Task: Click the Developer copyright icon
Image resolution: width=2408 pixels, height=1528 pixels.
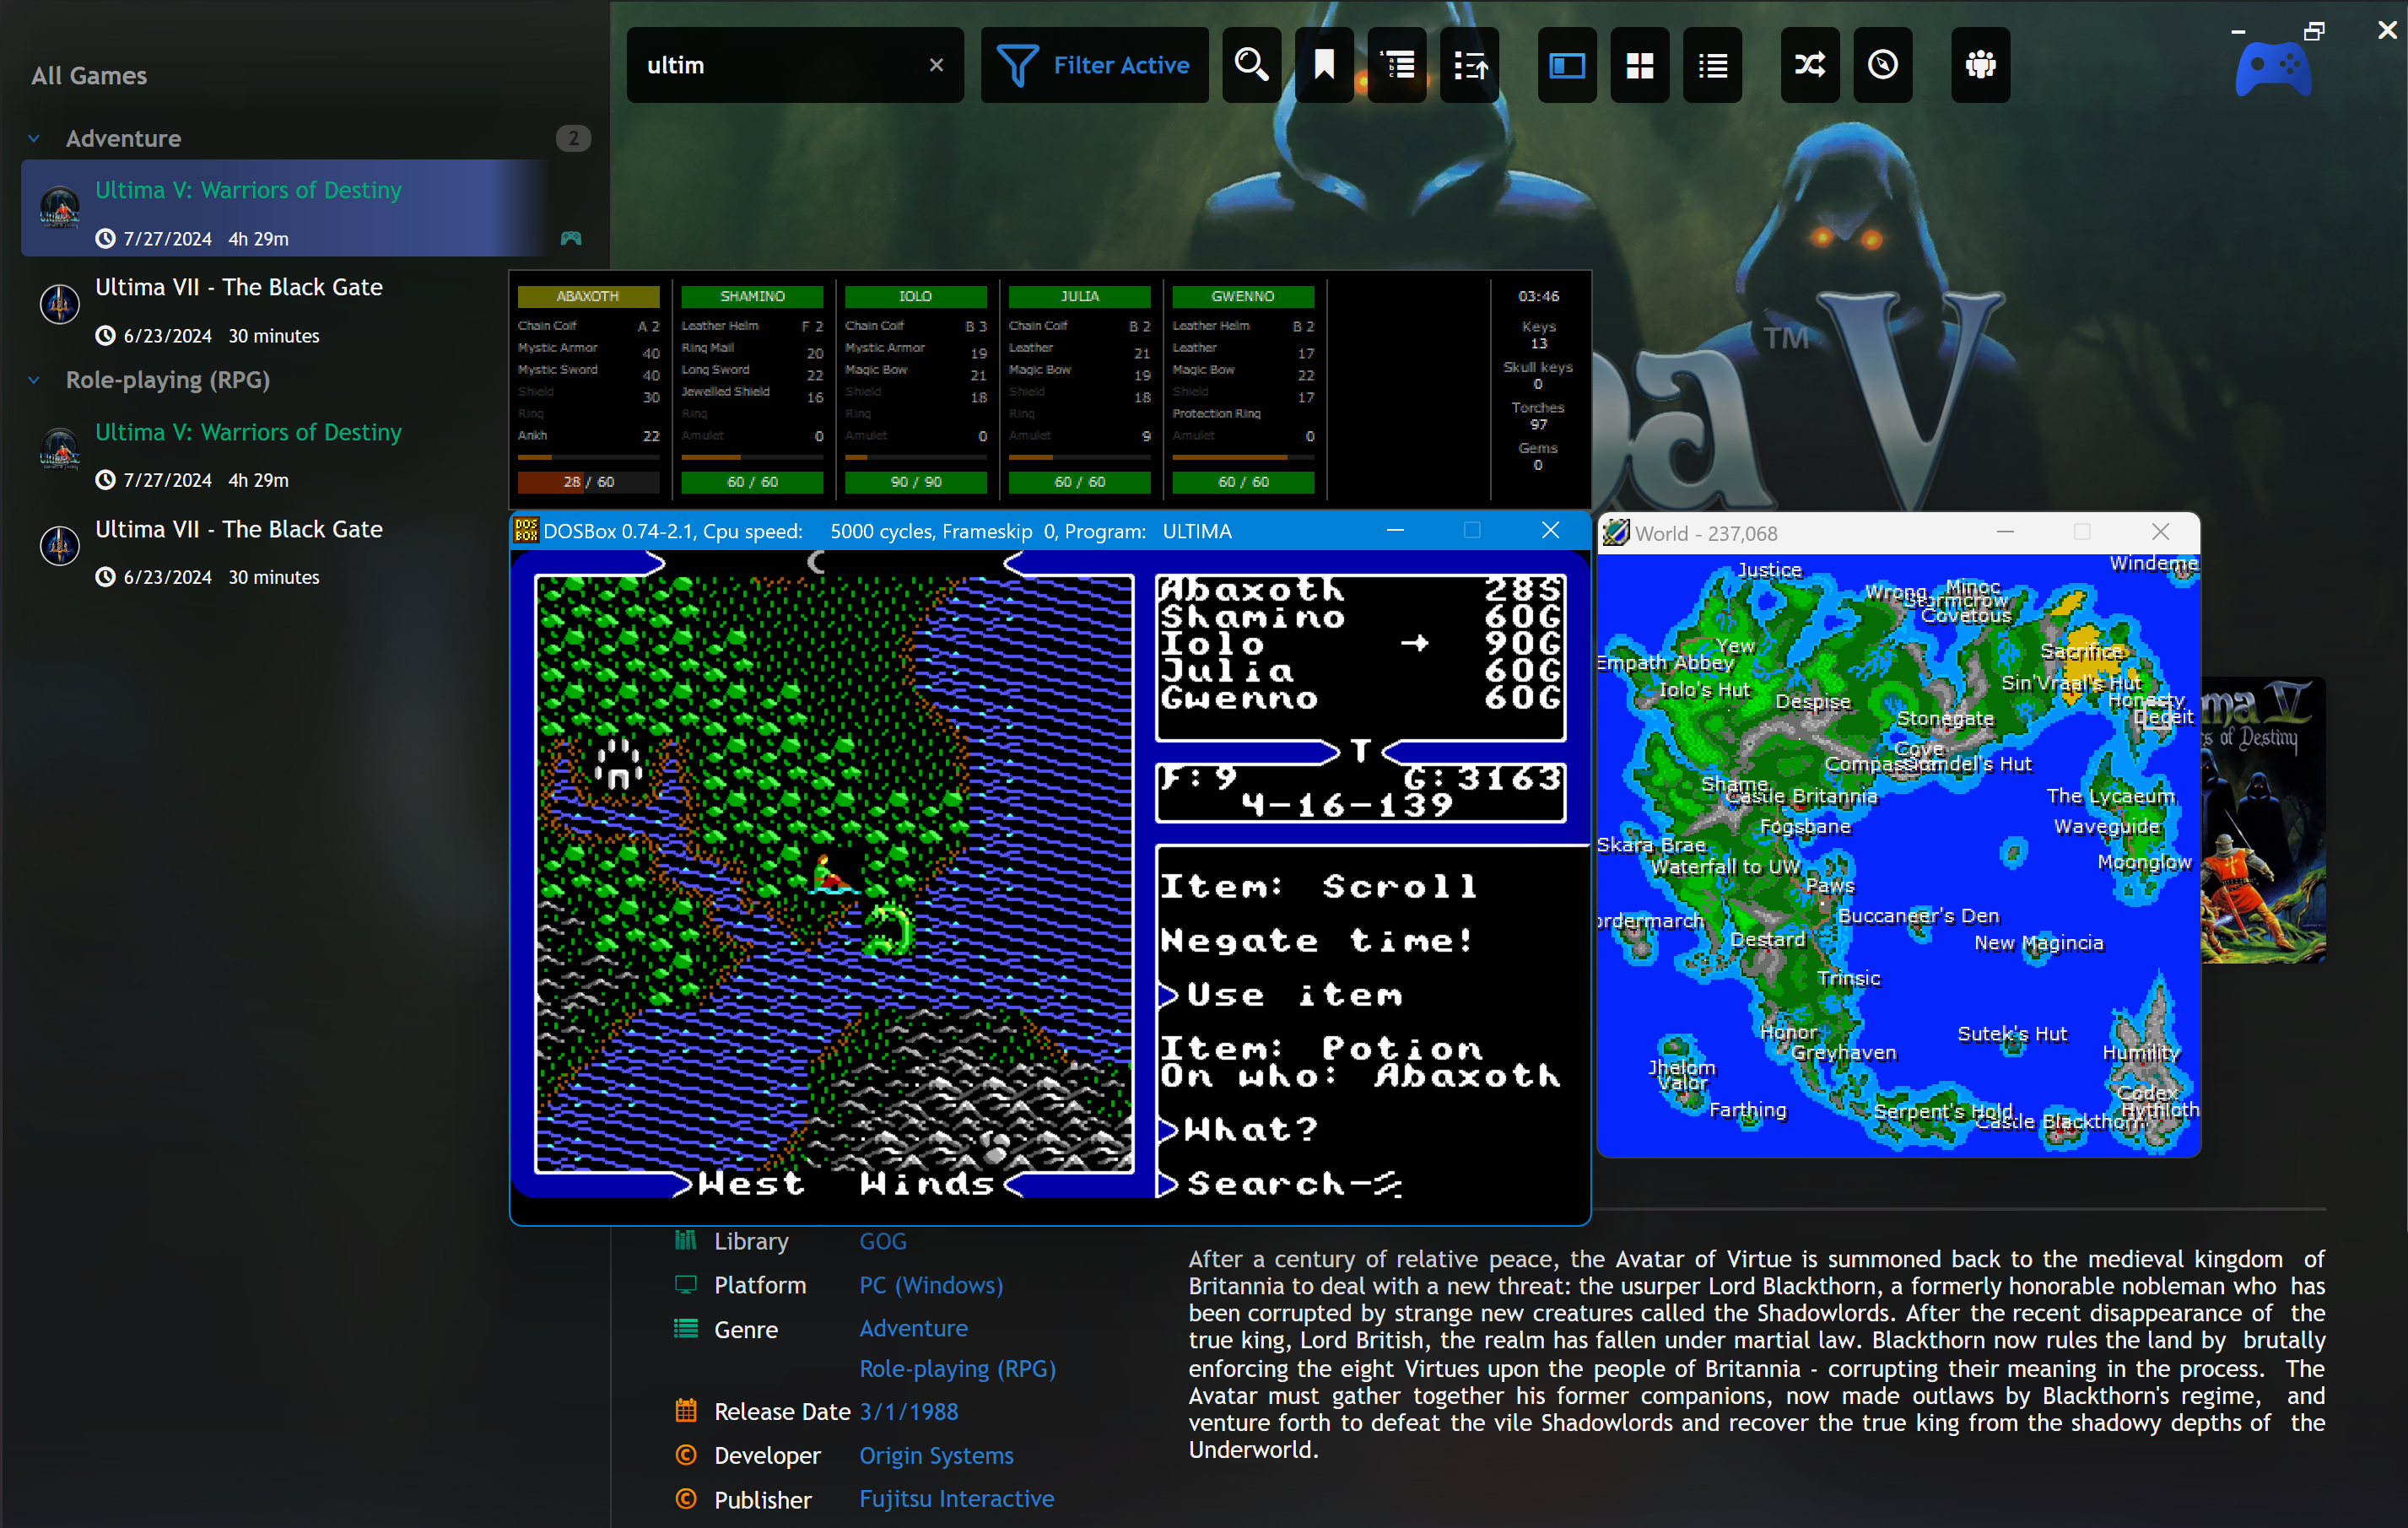Action: (x=685, y=1455)
